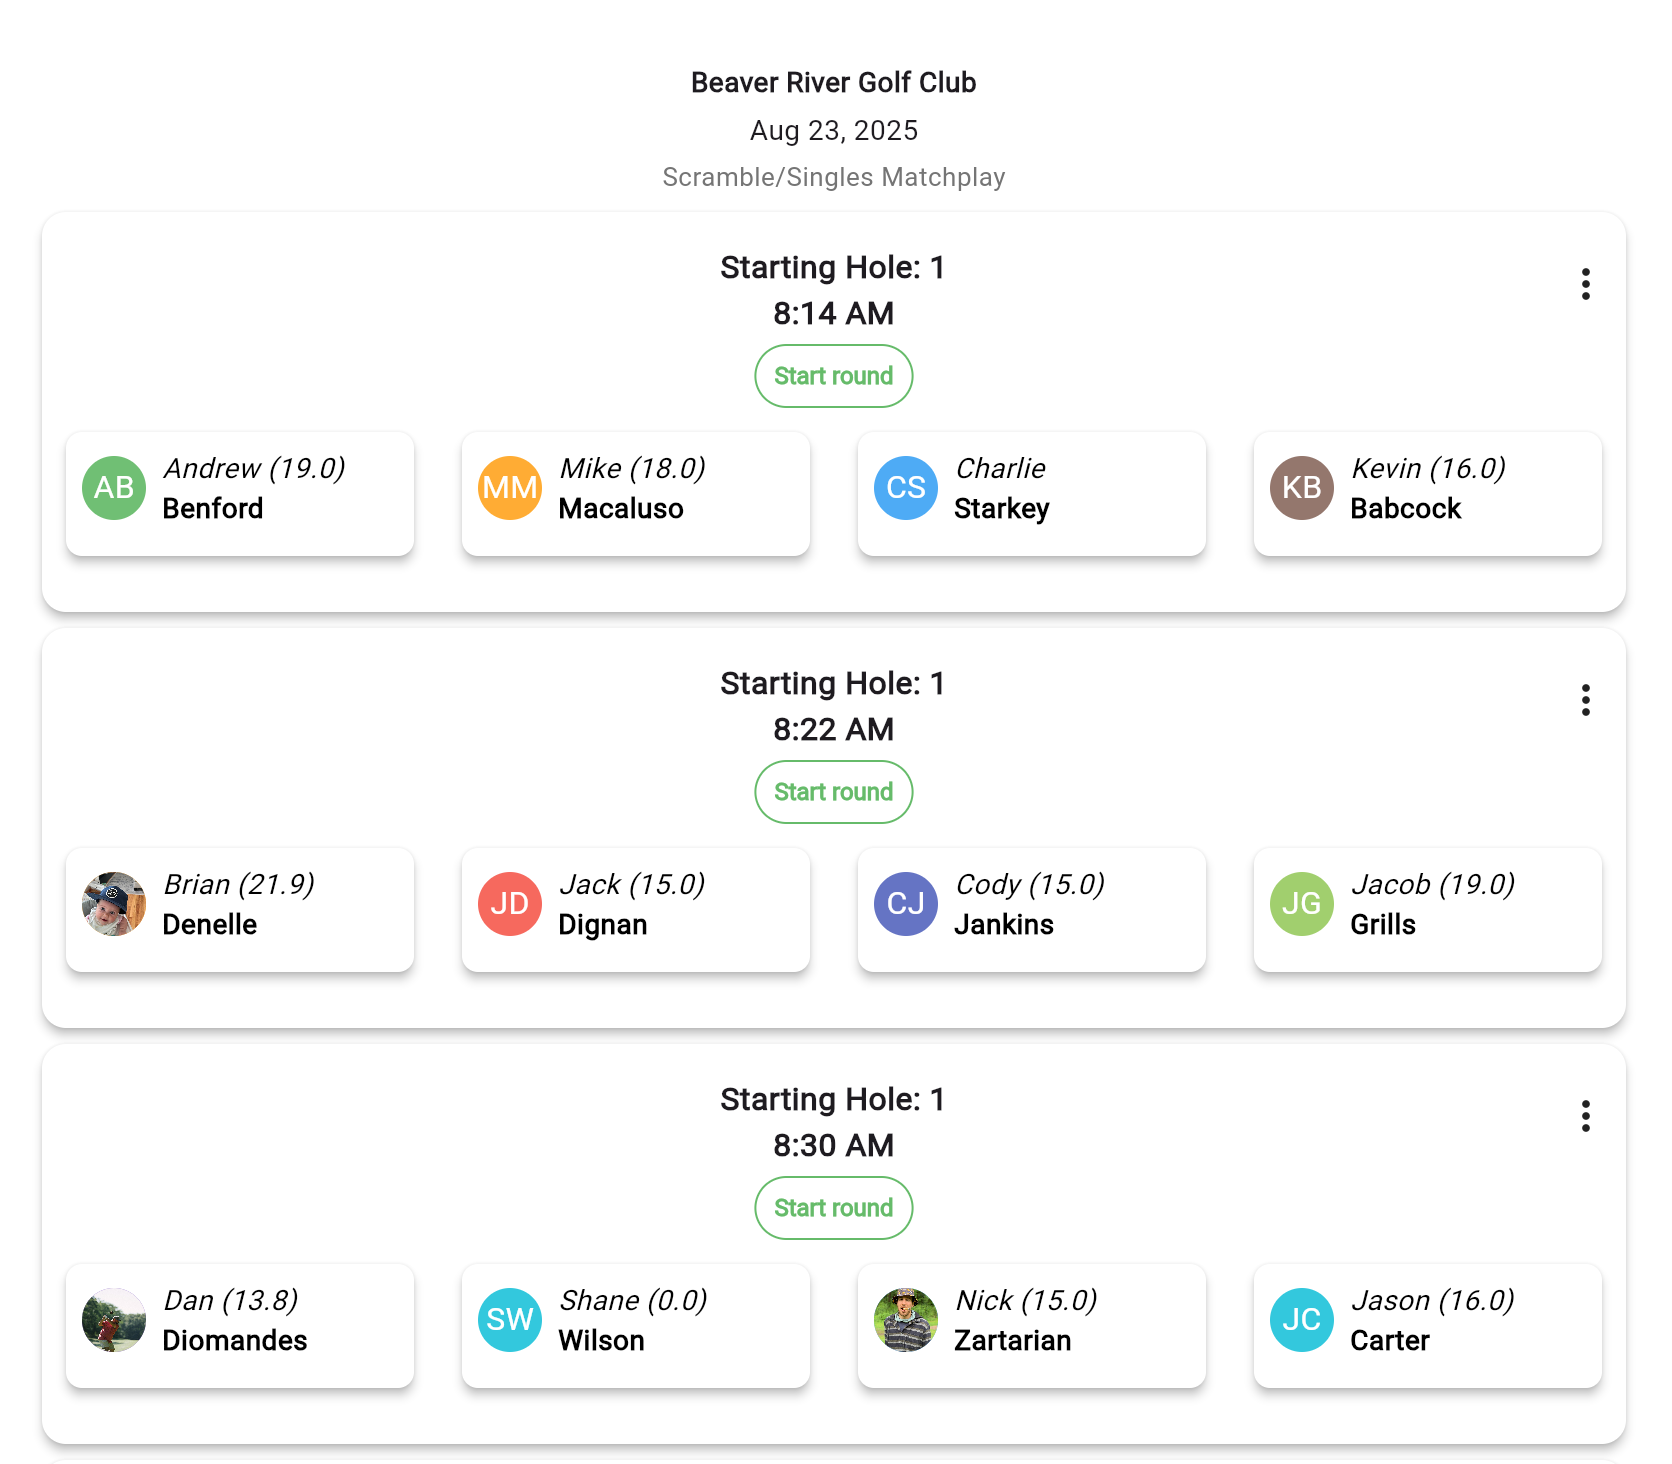Start round for the 8:30 AM tee time
This screenshot has width=1672, height=1464.
833,1208
